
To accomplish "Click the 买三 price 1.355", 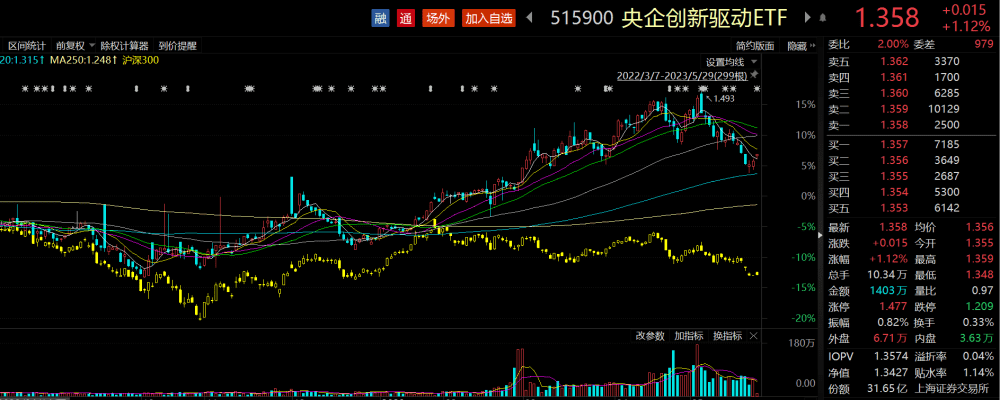I will 893,177.
